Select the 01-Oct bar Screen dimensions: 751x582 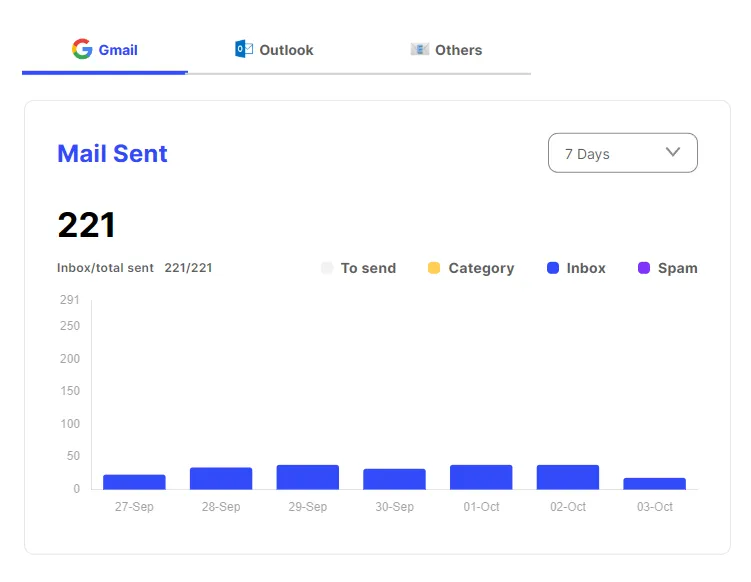(x=481, y=477)
